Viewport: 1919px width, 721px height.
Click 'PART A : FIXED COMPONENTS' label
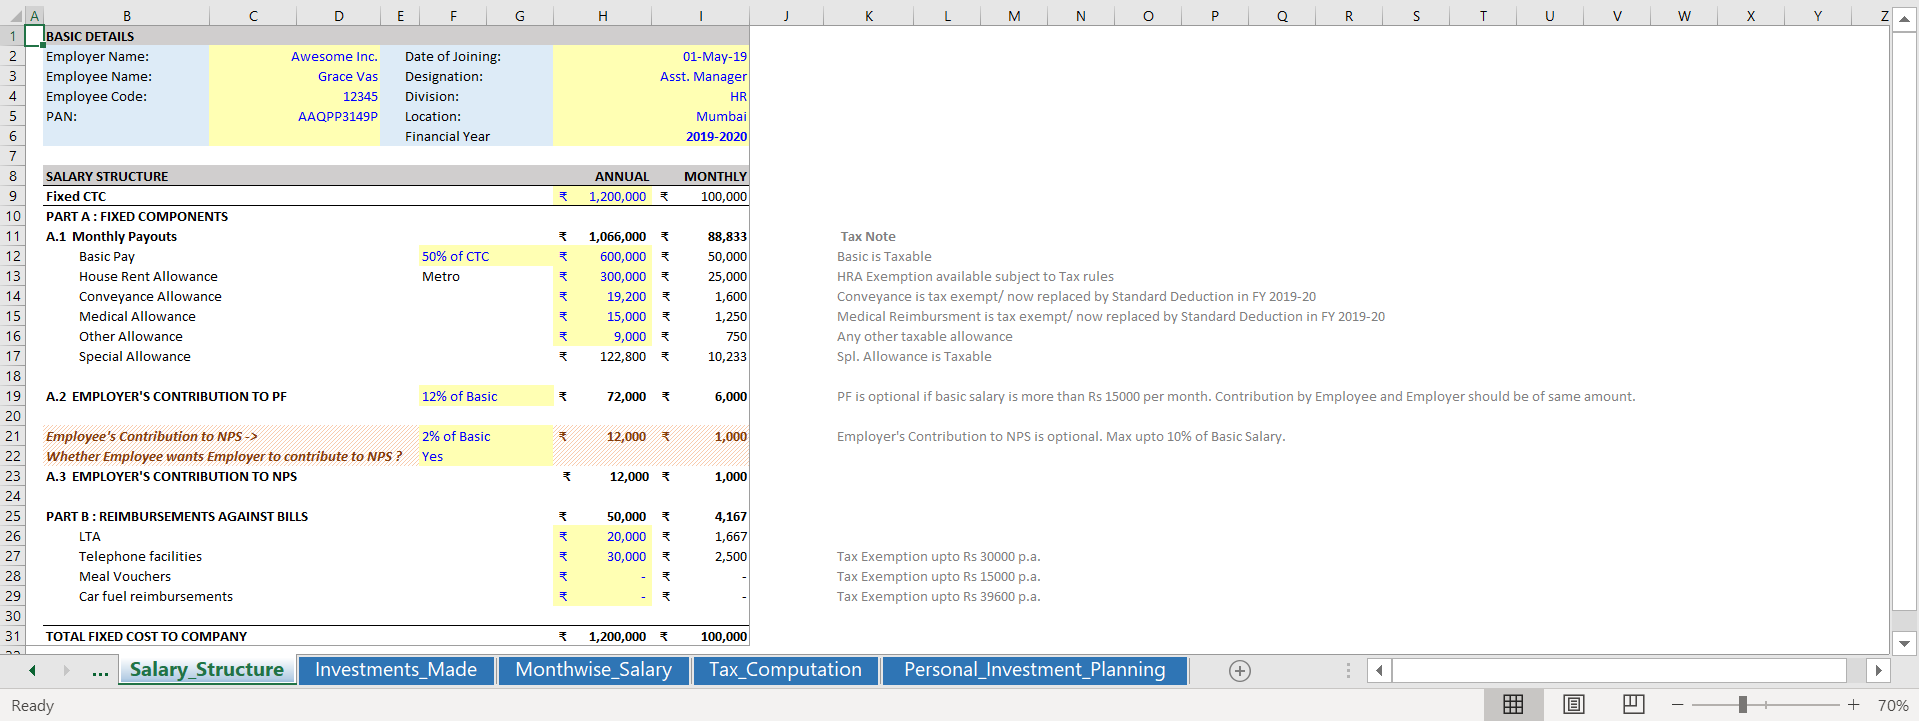[x=137, y=217]
